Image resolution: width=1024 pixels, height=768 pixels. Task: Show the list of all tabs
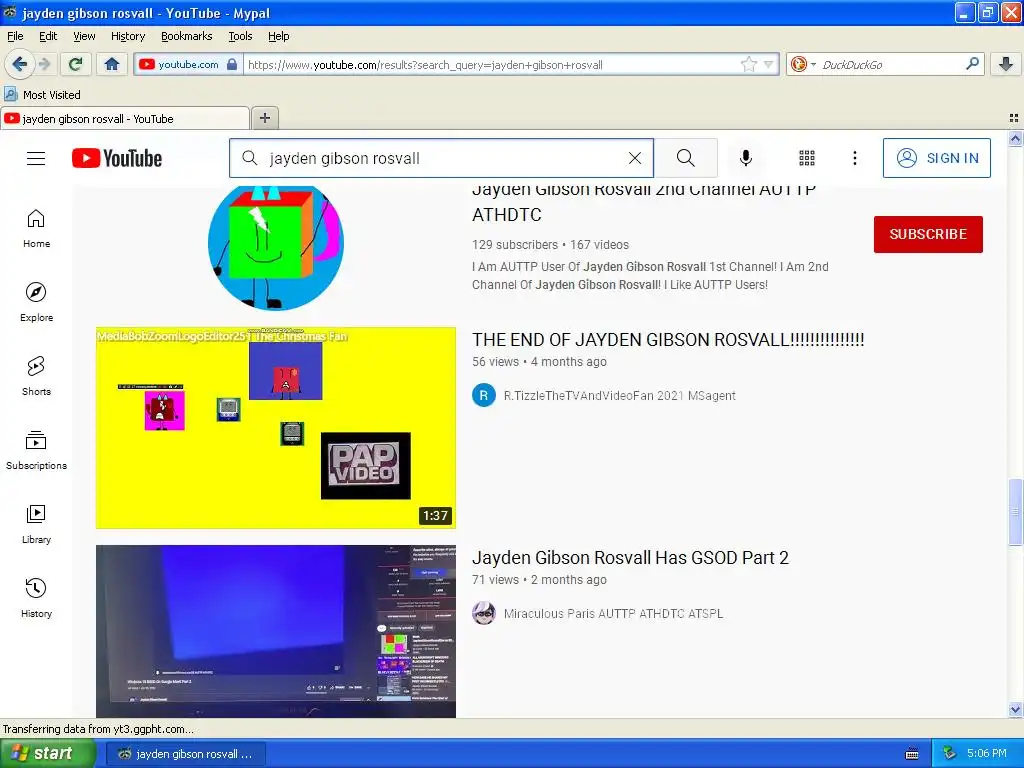(x=1014, y=118)
